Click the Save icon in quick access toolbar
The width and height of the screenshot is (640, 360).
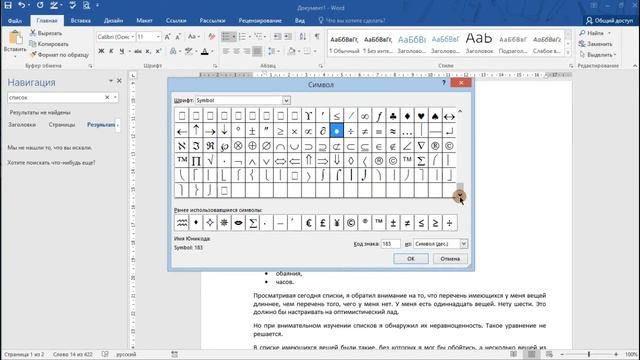click(8, 5)
